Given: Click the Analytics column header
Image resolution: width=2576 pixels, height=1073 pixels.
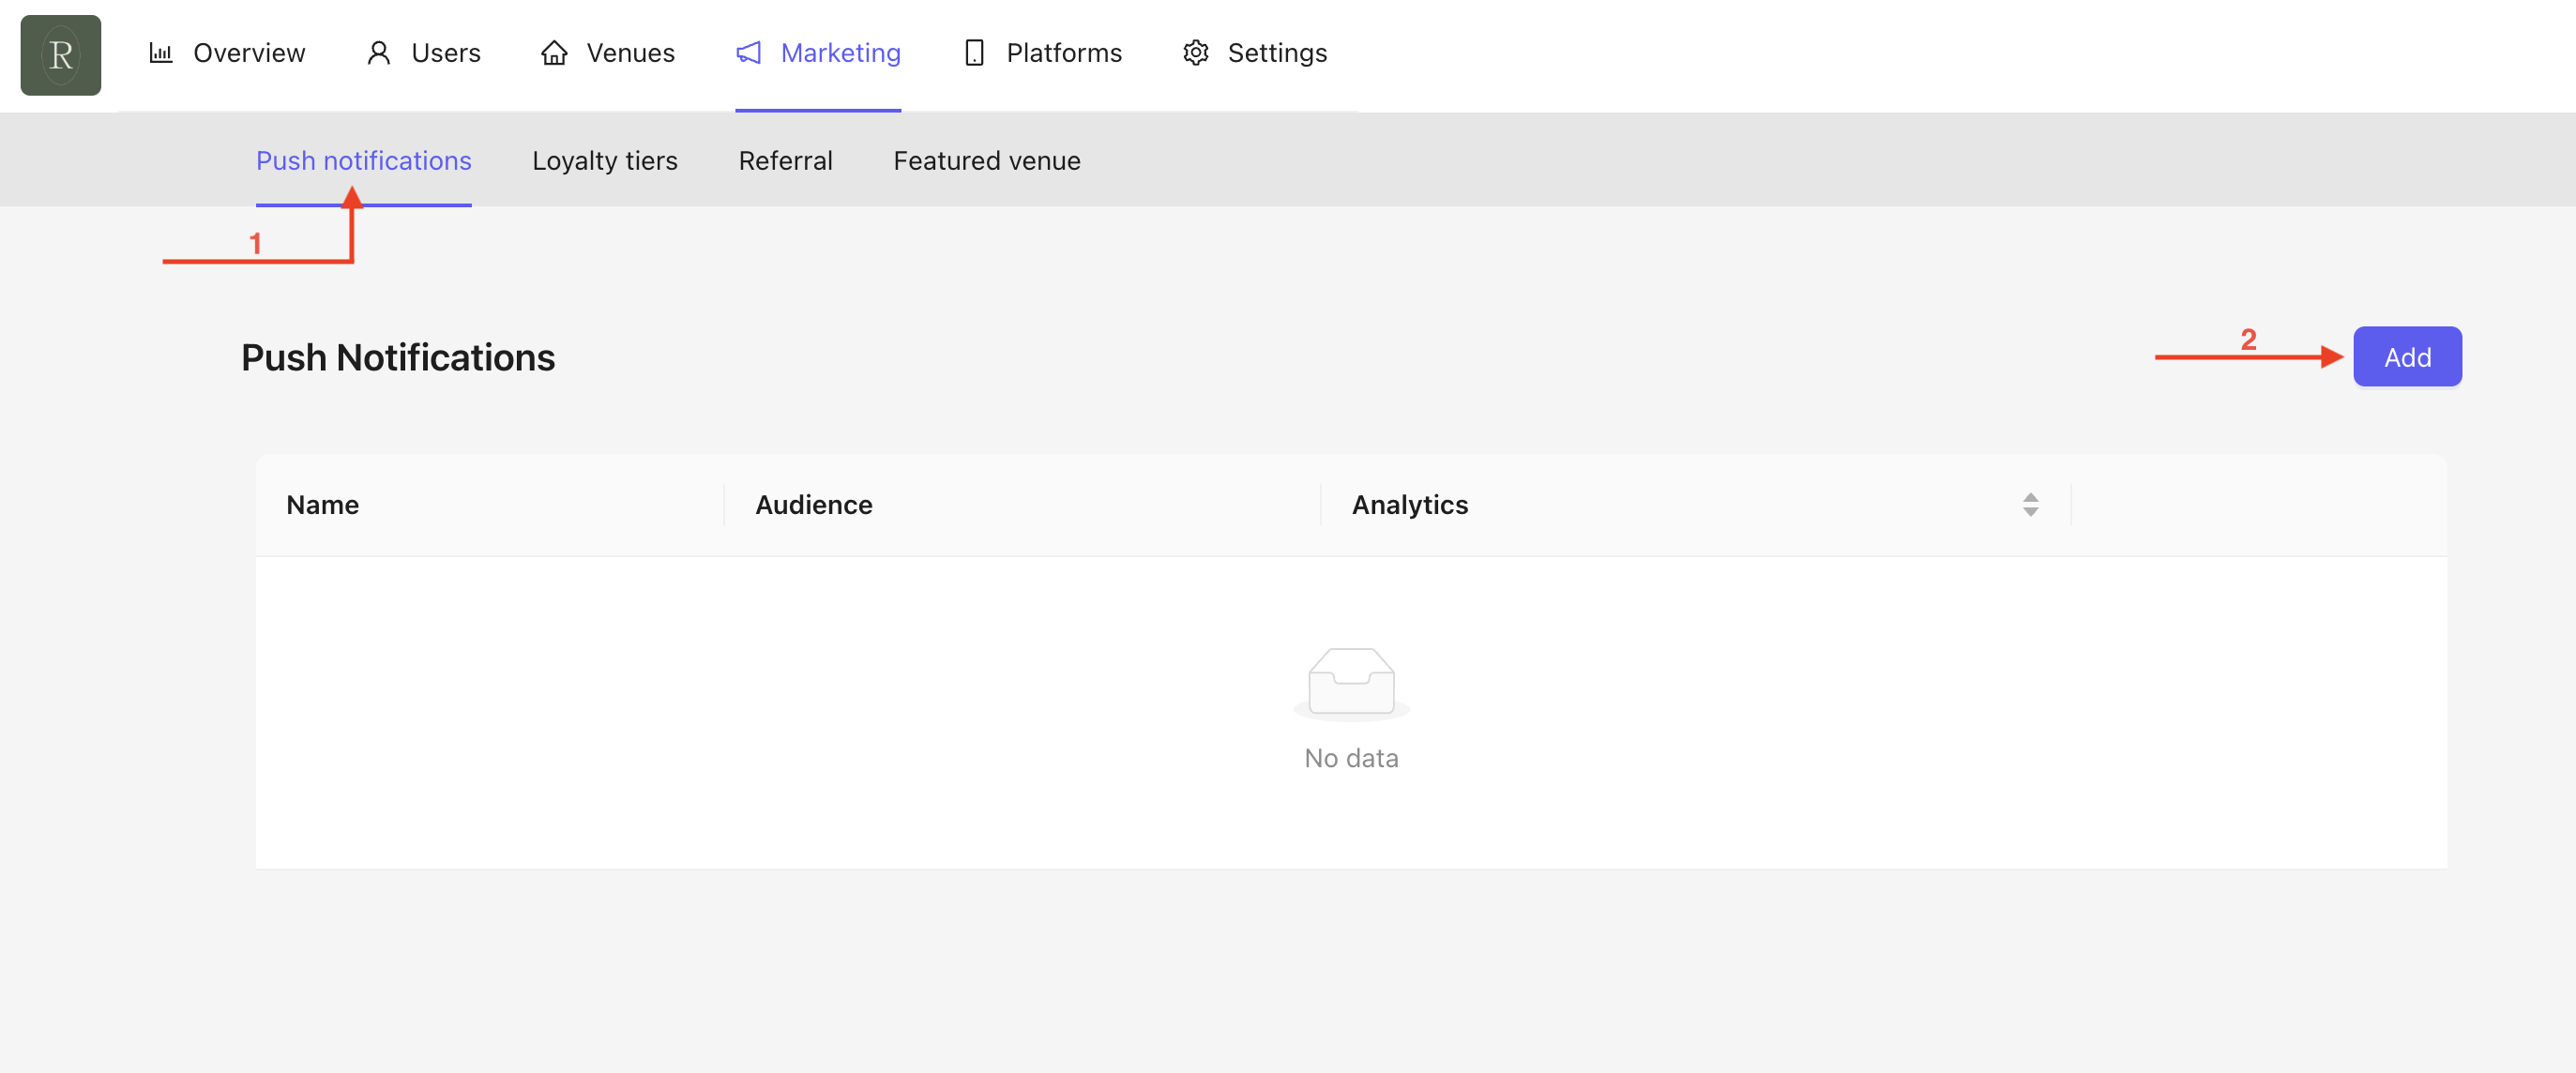Looking at the screenshot, I should coord(1409,505).
